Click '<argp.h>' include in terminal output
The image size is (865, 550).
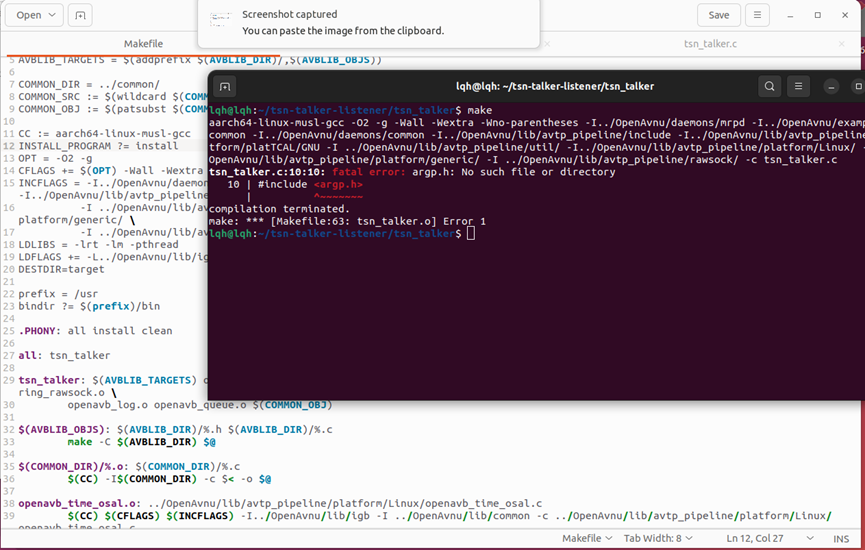point(338,184)
